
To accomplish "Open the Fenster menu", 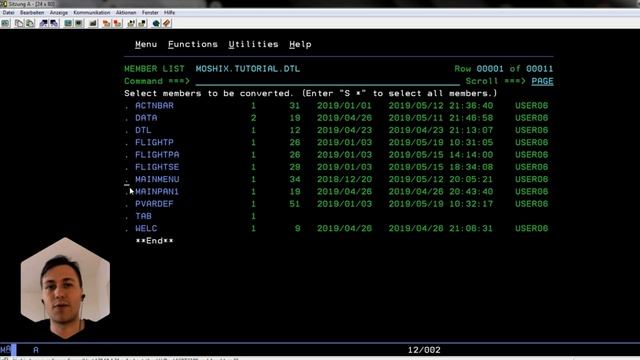I will point(150,13).
